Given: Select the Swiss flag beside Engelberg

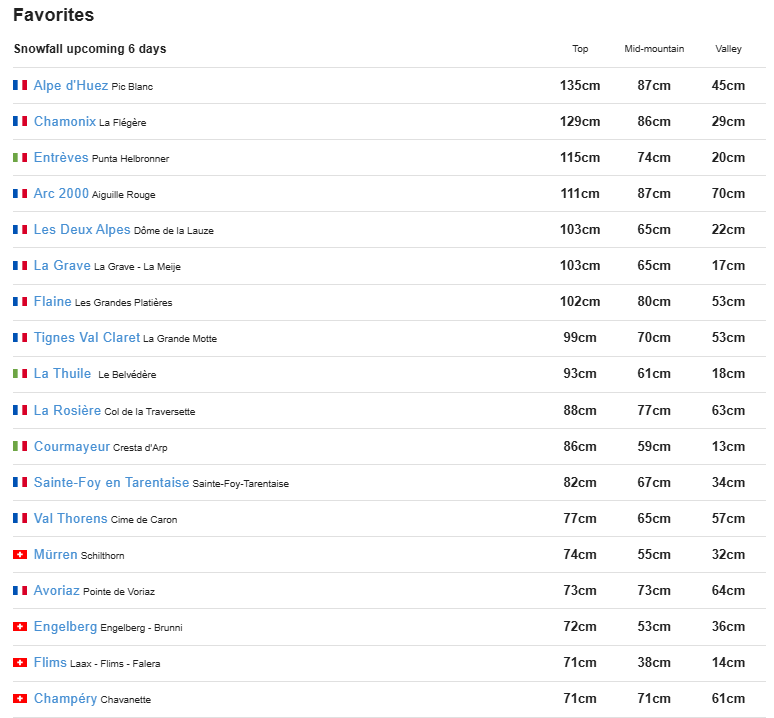Looking at the screenshot, I should click(x=20, y=627).
